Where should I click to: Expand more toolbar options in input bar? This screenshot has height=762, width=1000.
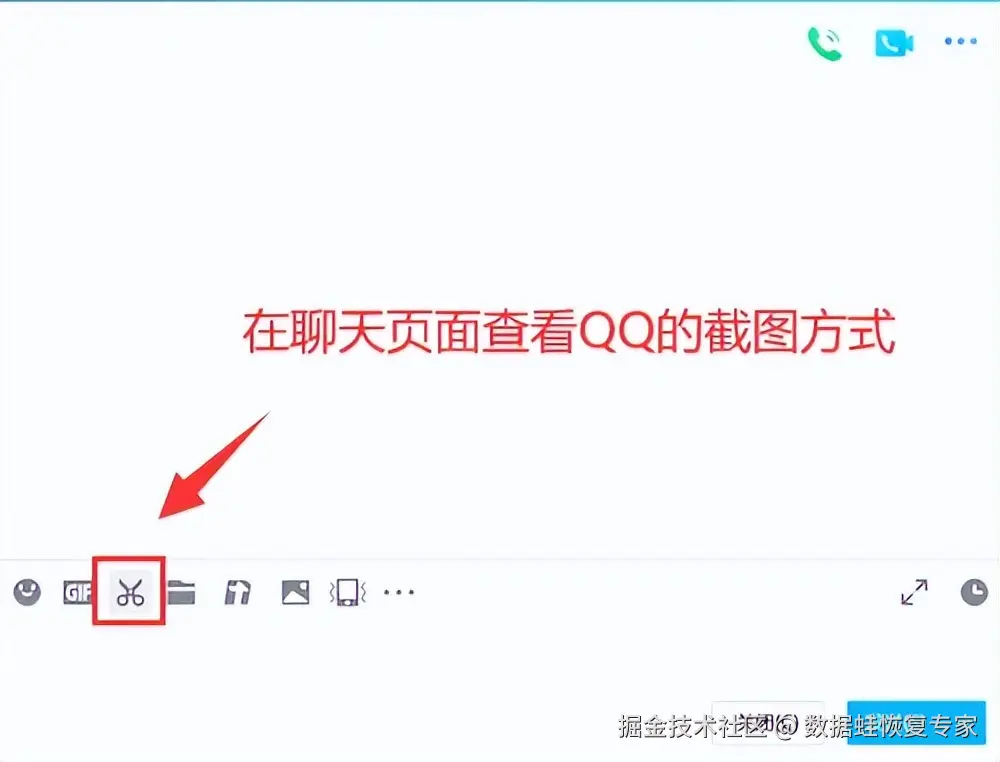(399, 592)
